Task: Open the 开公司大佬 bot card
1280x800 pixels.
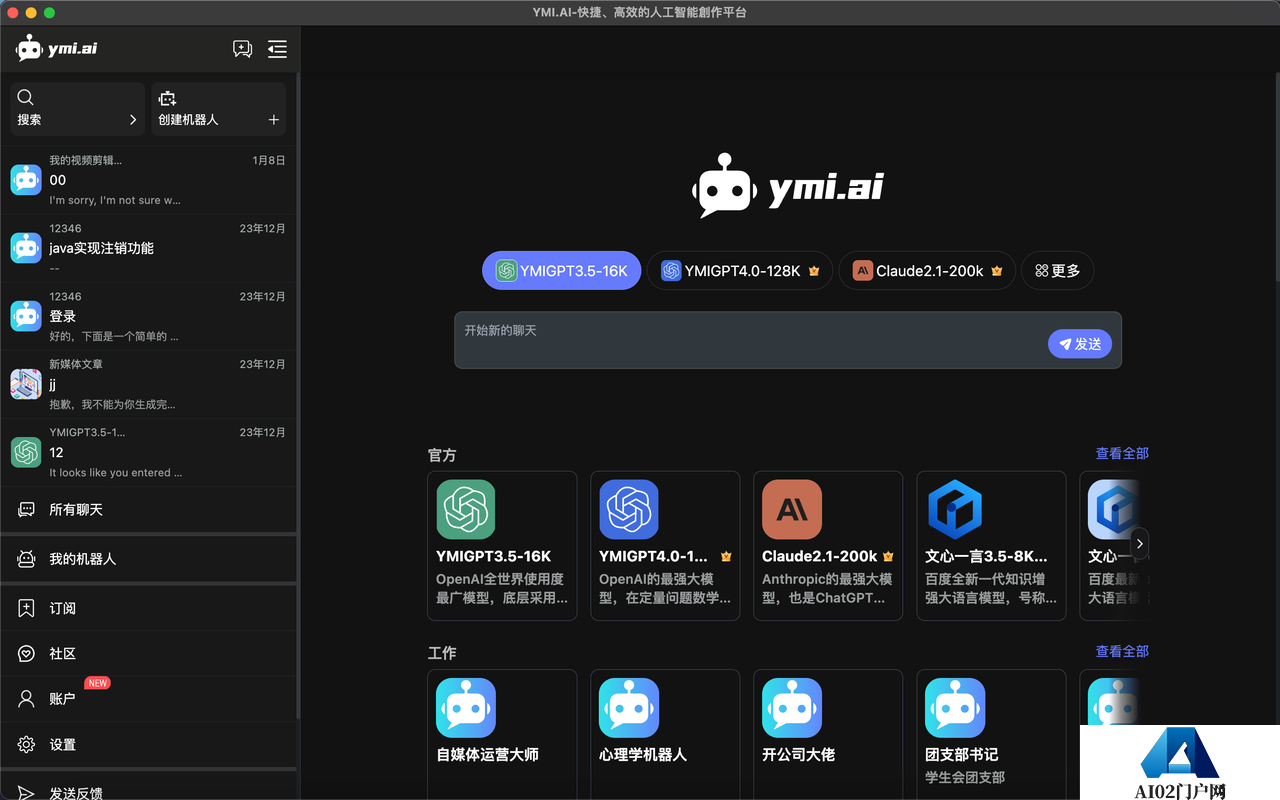Action: coord(828,735)
